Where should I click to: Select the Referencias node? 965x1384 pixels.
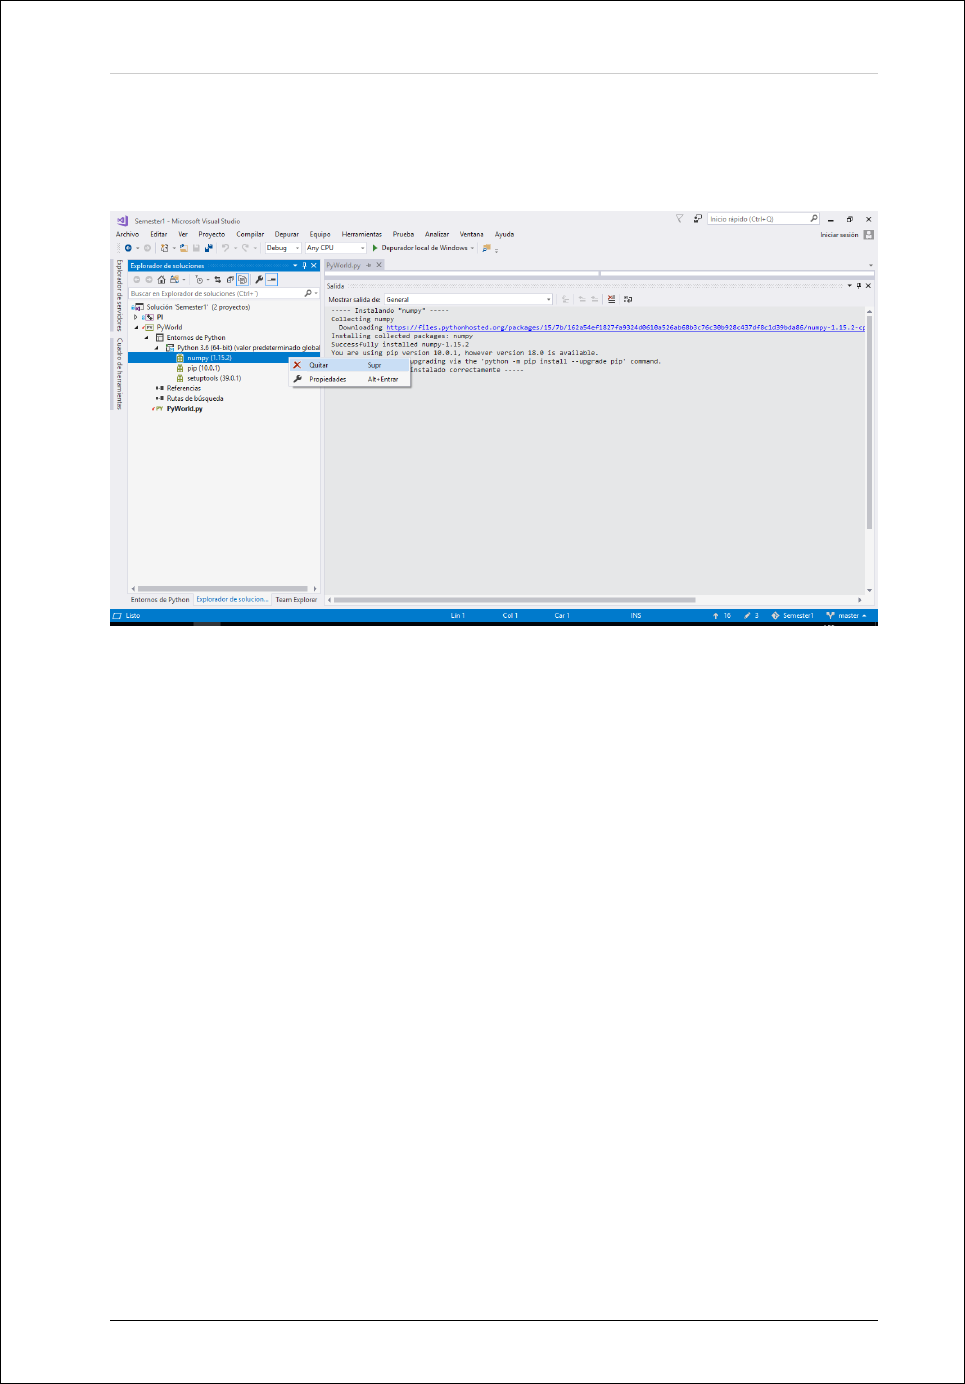pyautogui.click(x=183, y=388)
